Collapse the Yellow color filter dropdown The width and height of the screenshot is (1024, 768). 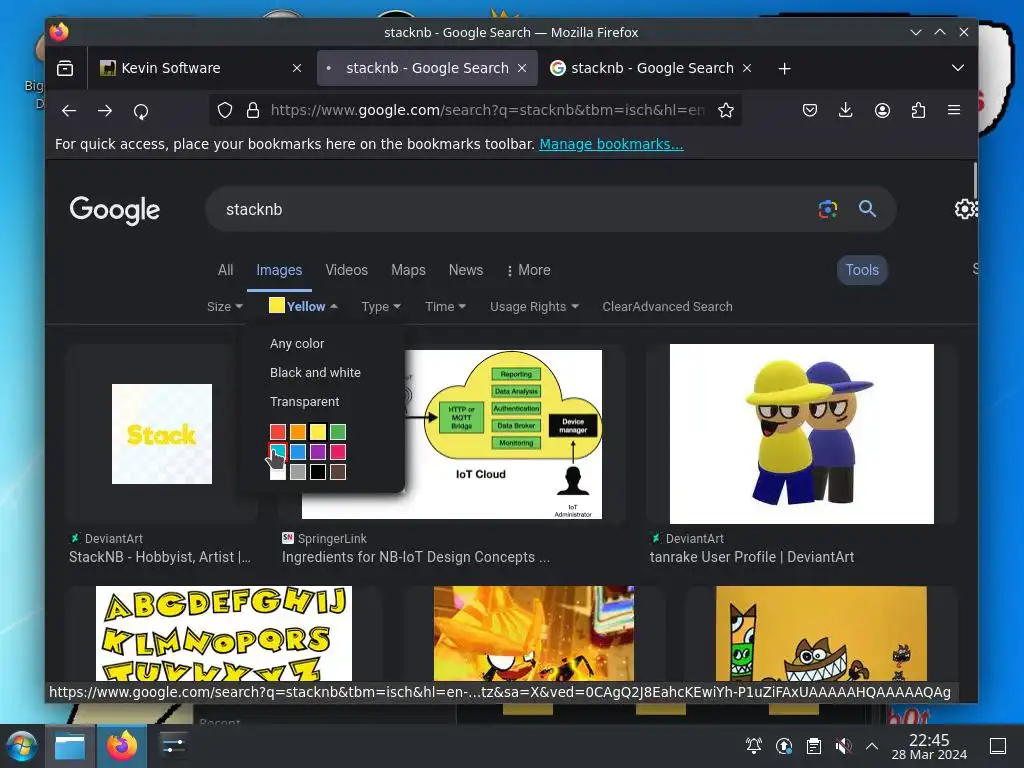(x=303, y=306)
